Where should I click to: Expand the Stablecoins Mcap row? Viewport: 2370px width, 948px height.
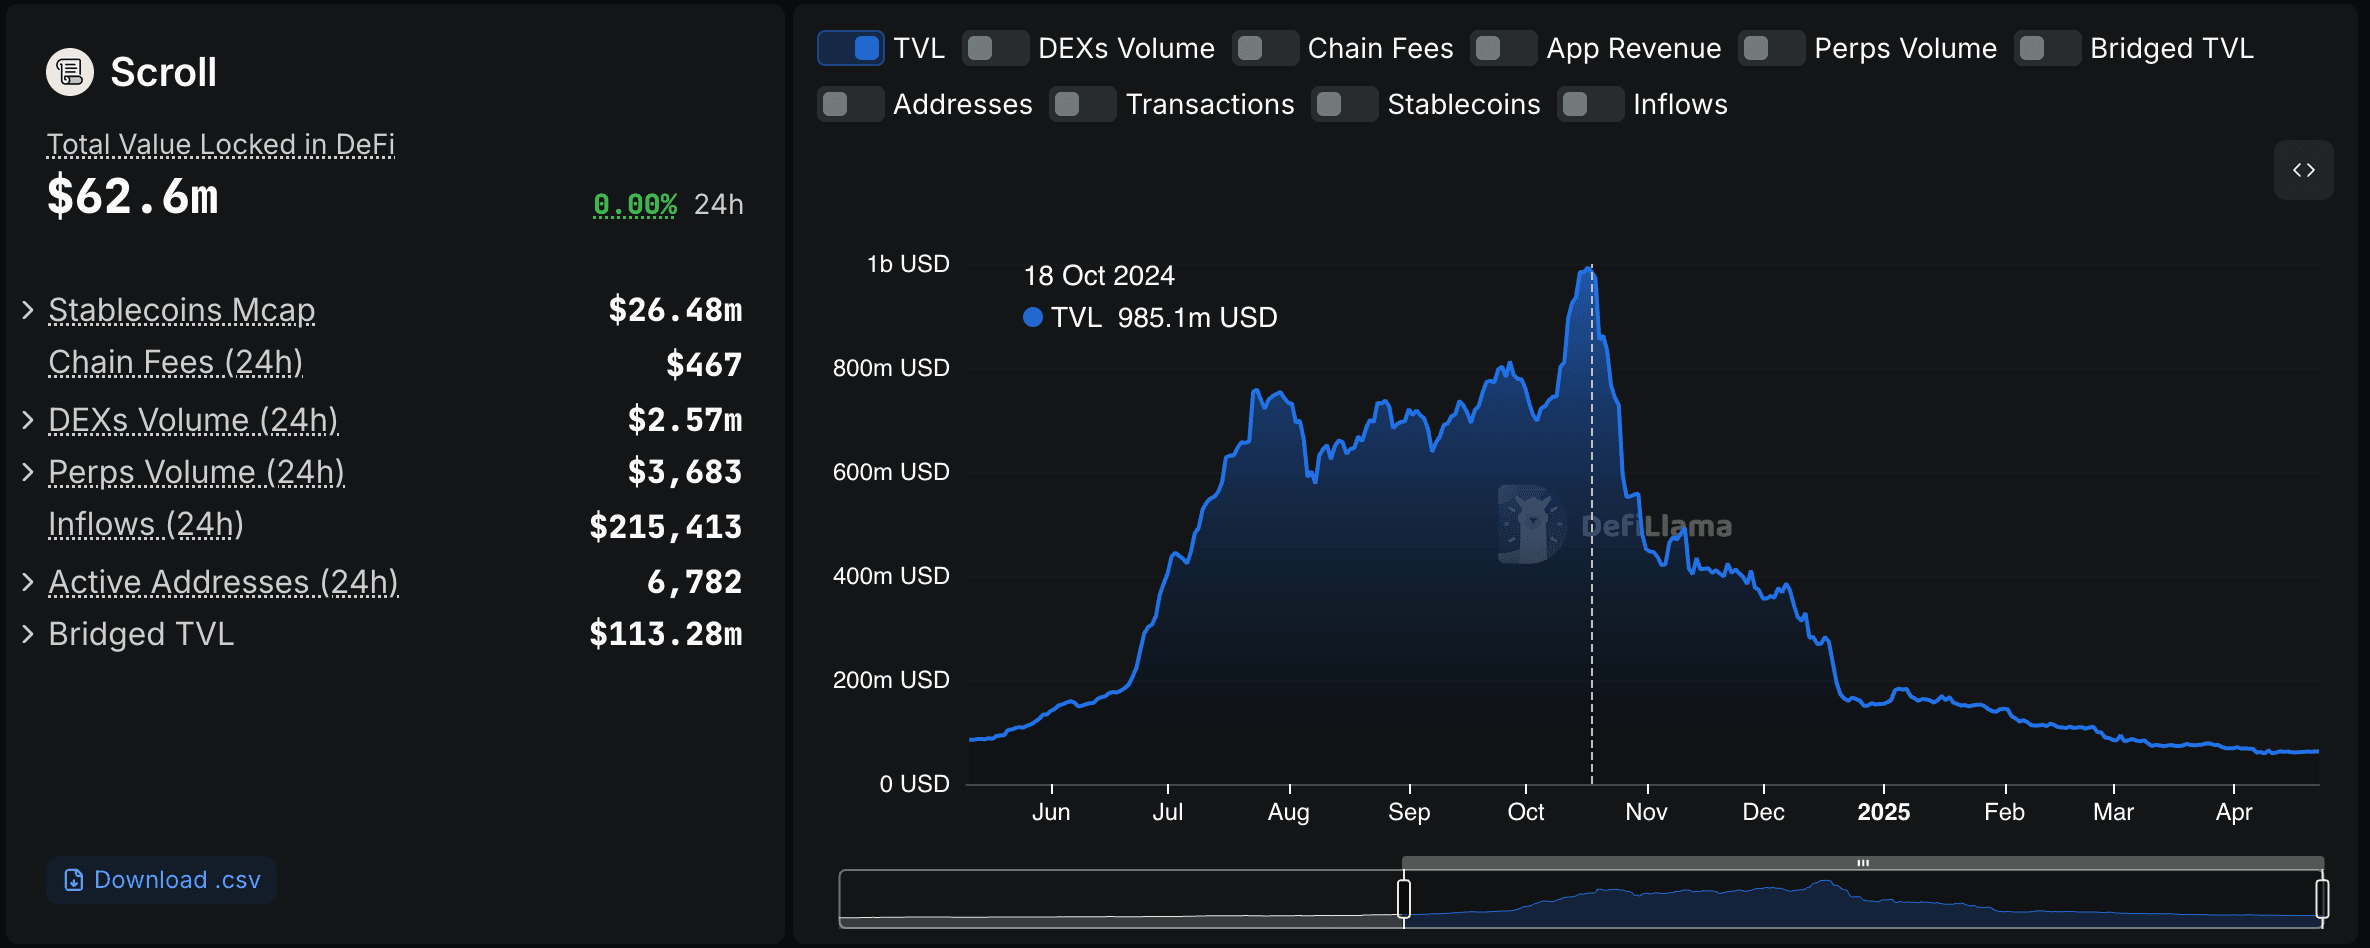coord(28,310)
